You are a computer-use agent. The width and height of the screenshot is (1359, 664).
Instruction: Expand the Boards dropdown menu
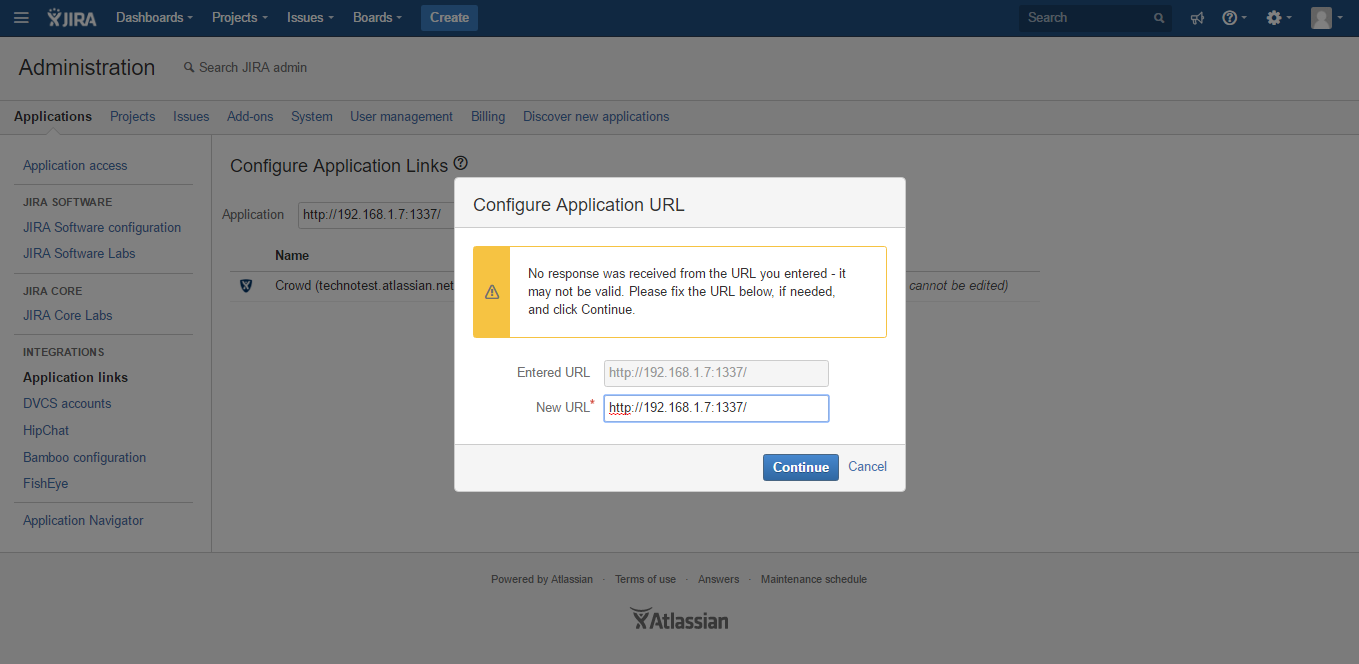tap(377, 18)
